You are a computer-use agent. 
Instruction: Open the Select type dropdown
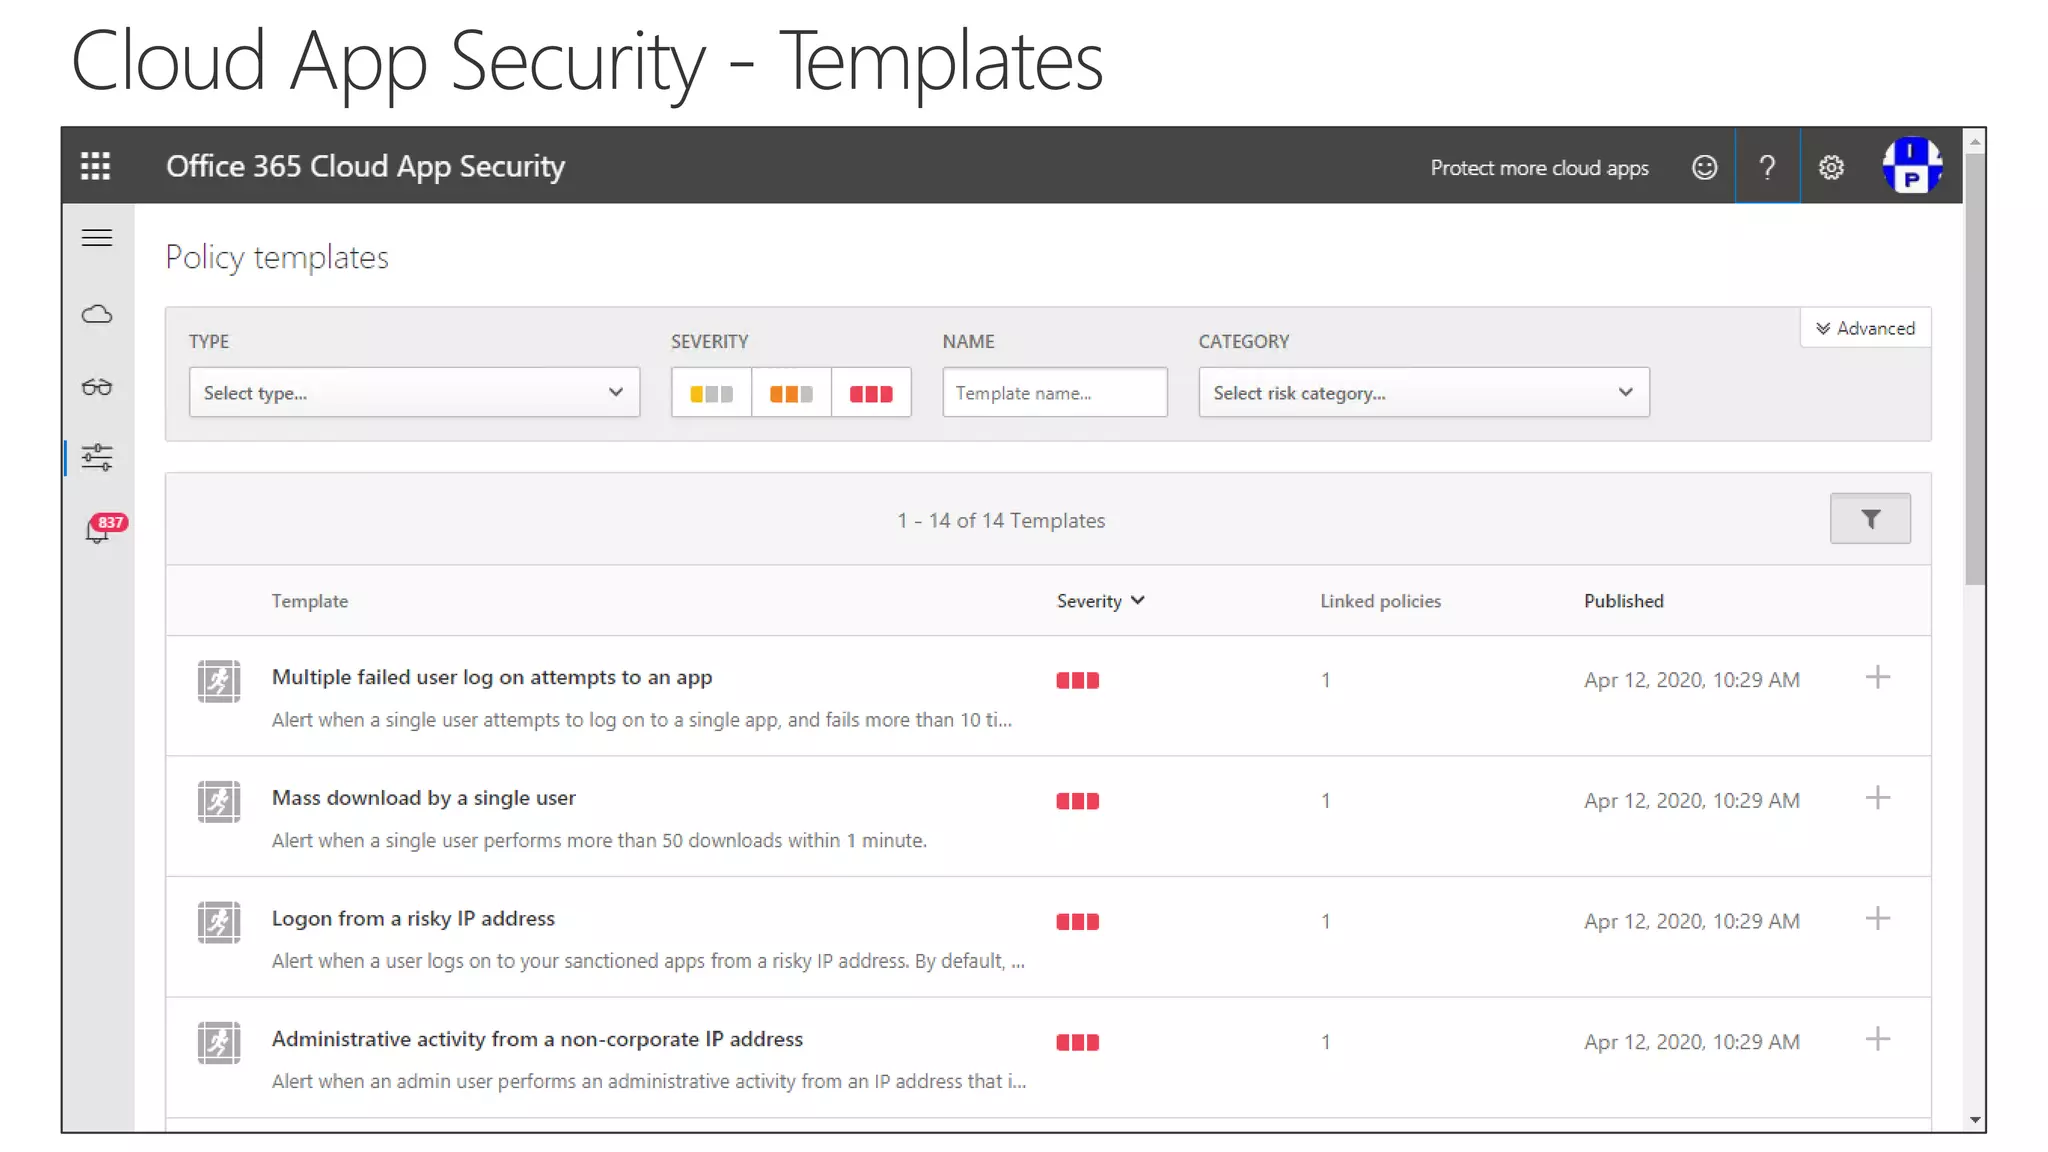(414, 393)
